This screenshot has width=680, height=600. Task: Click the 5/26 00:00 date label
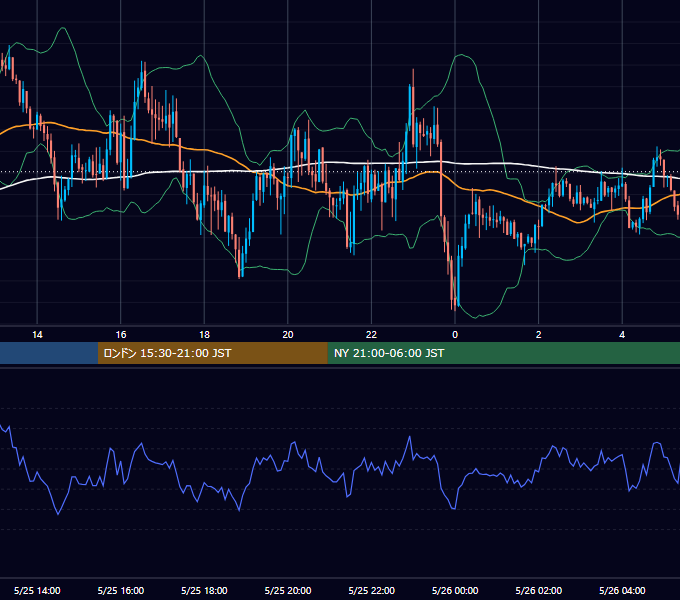pos(455,590)
